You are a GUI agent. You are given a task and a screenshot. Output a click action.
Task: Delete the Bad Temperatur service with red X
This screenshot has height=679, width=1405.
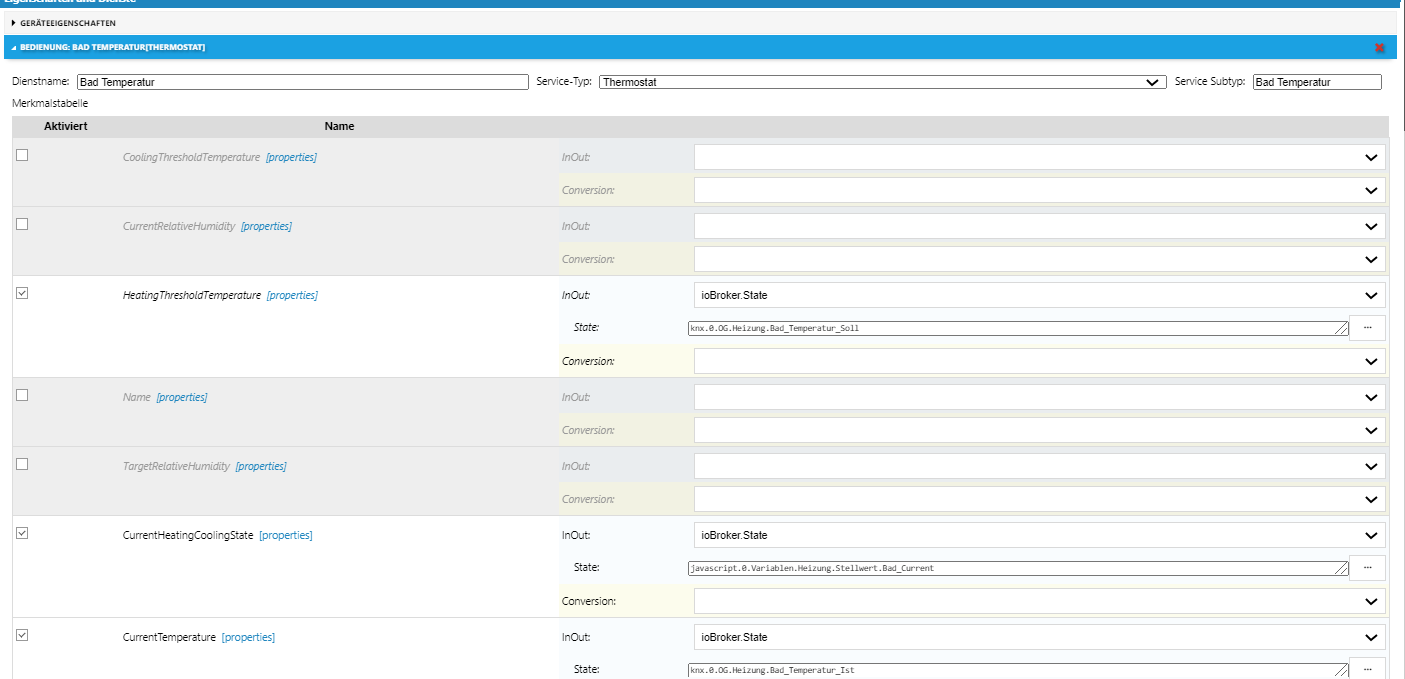pos(1380,47)
